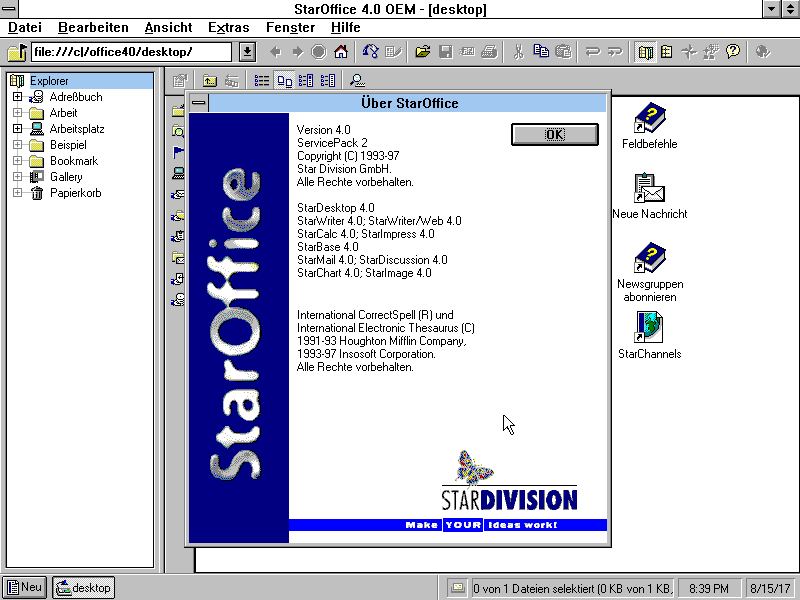800x600 pixels.
Task: Click the Neu button in taskbar
Action: tap(25, 588)
